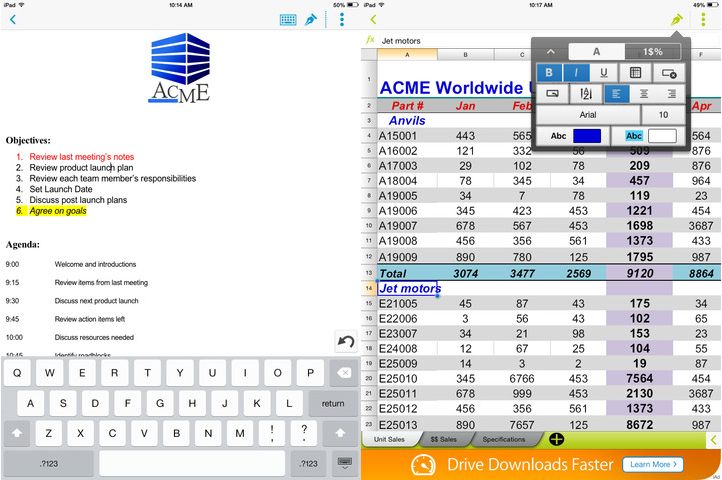The width and height of the screenshot is (722, 480).
Task: Open the Specifications sheet tab
Action: coord(504,439)
